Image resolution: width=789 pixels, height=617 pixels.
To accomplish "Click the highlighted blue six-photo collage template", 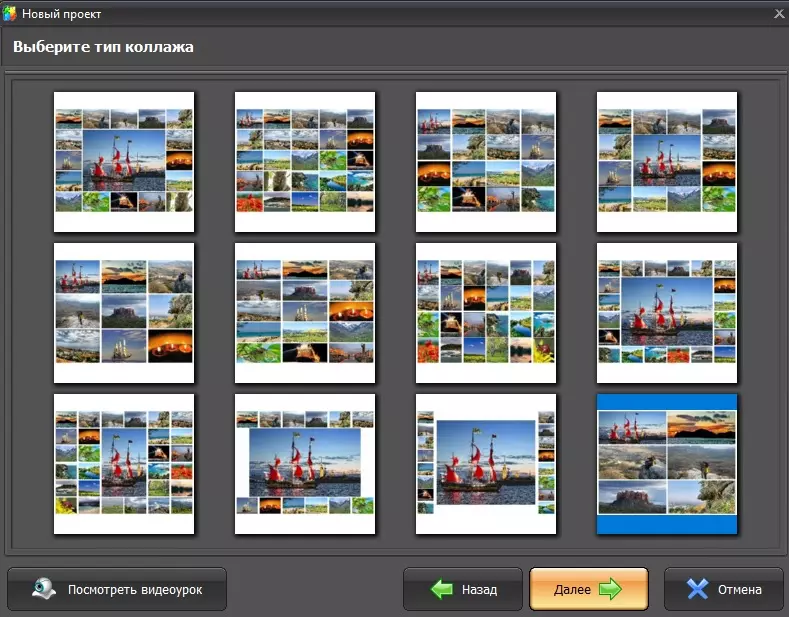I will pyautogui.click(x=667, y=464).
